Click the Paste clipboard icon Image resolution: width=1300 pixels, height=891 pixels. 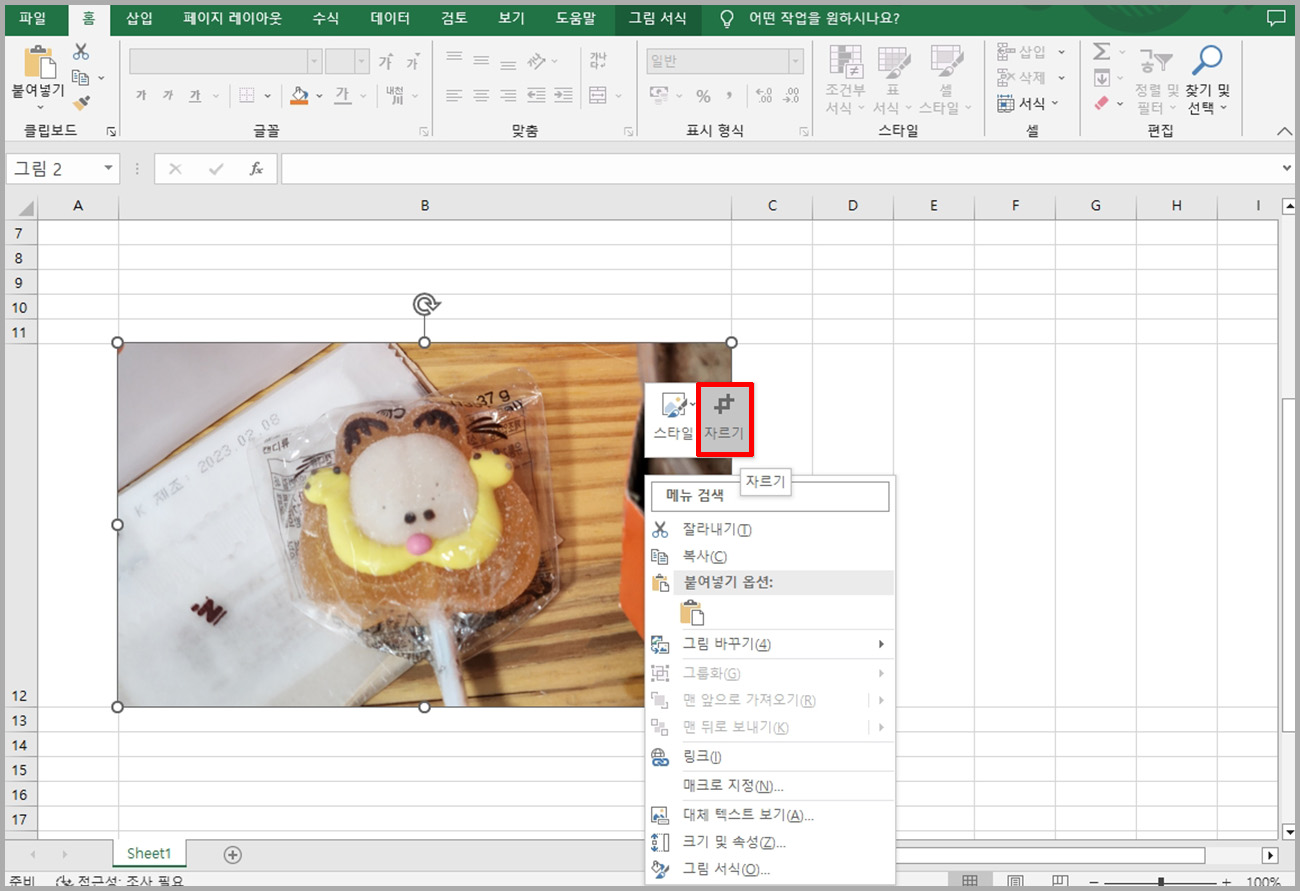(x=39, y=61)
